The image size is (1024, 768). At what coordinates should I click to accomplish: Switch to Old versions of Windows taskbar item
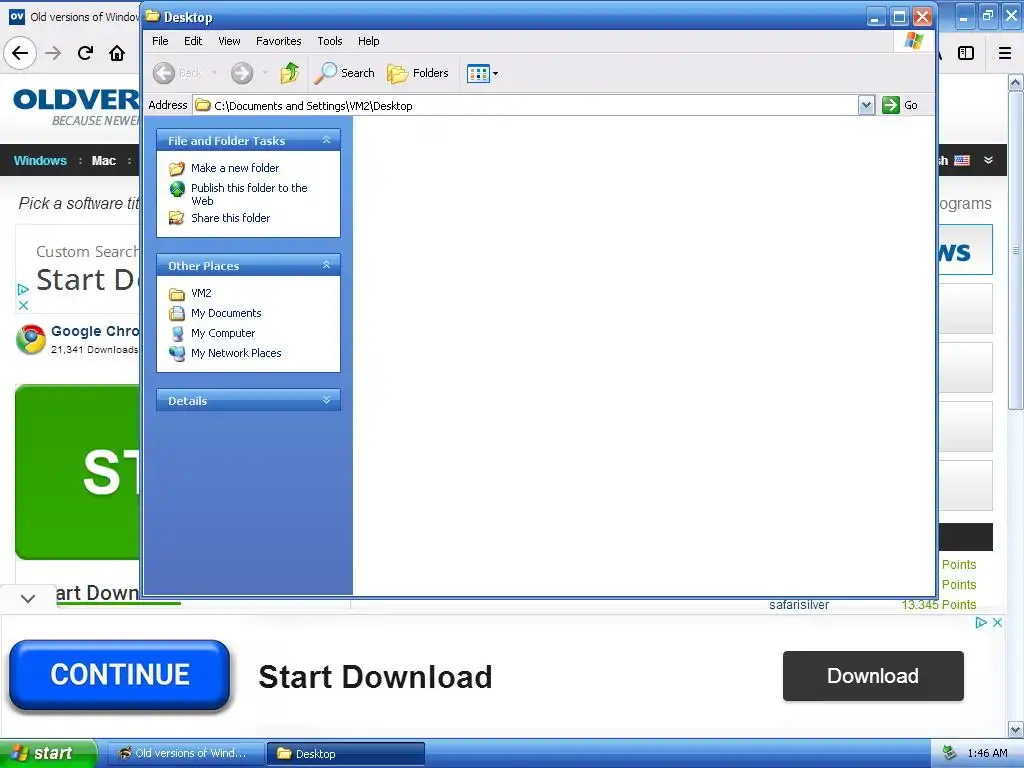coord(184,753)
